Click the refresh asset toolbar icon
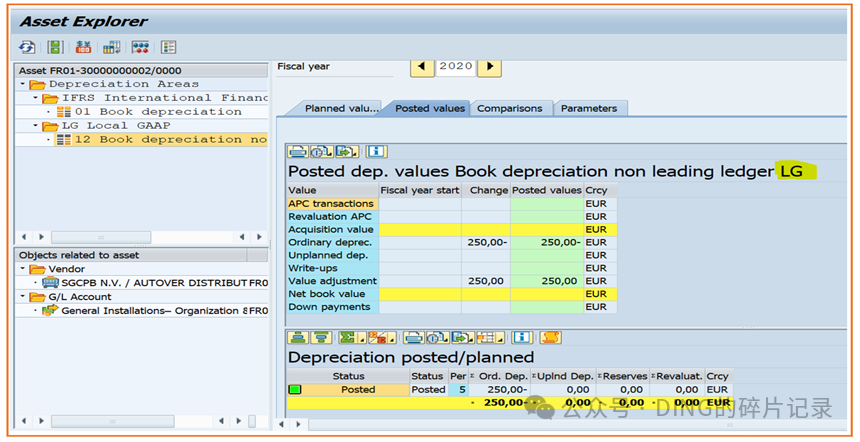 click(27, 47)
